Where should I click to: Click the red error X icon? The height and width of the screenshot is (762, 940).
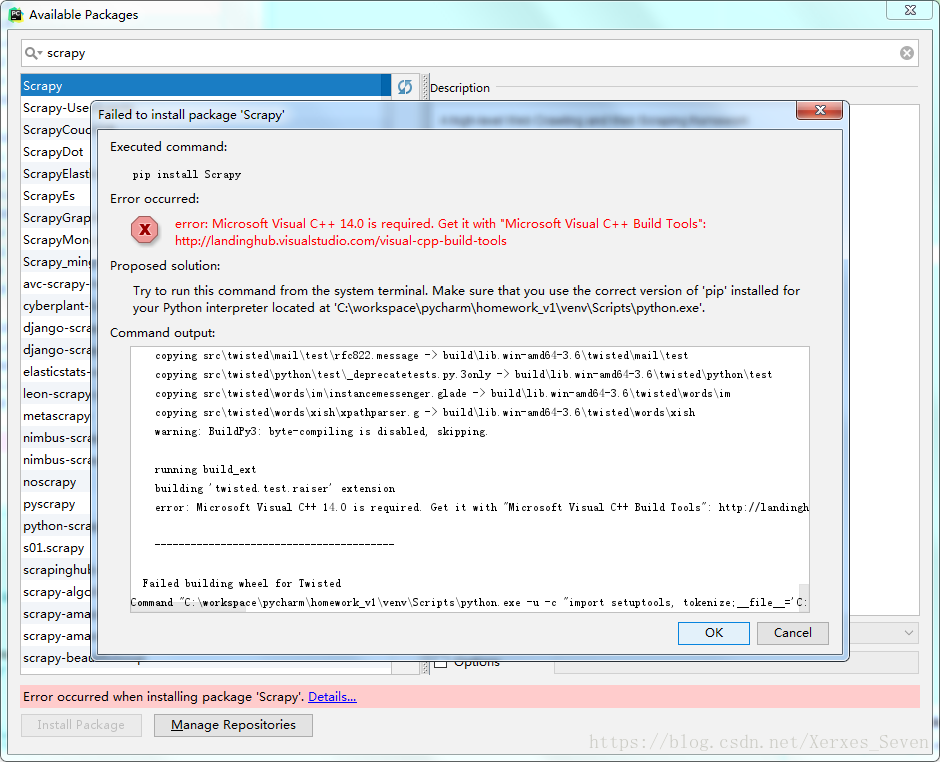144,230
